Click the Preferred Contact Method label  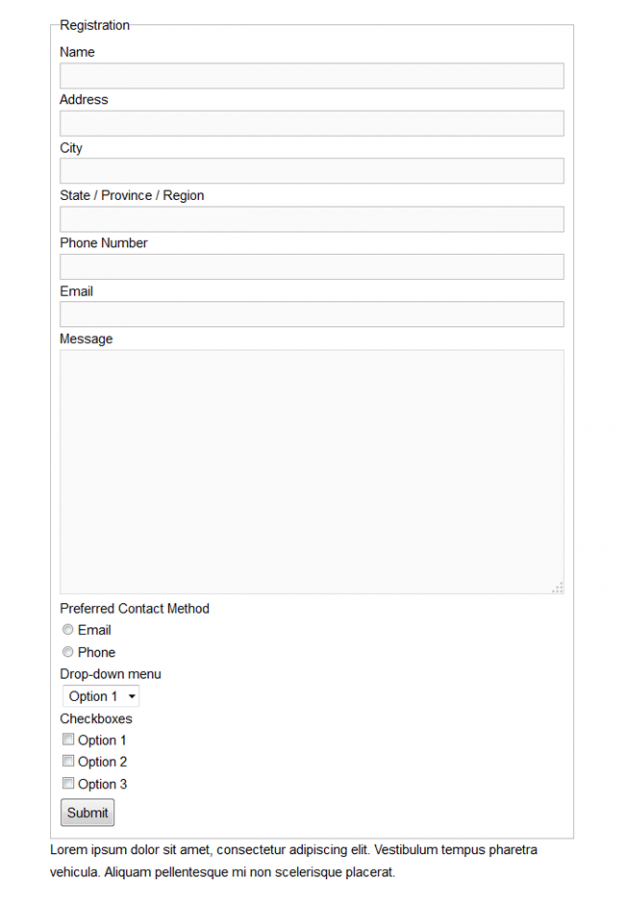click(135, 608)
